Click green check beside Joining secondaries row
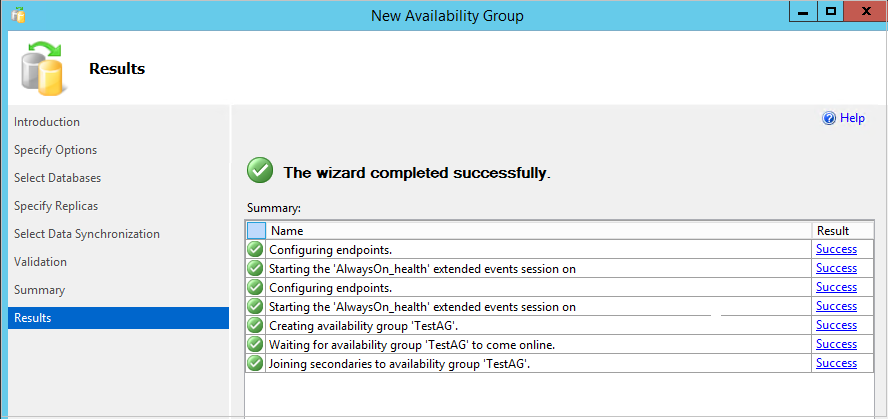888x419 pixels. coord(256,363)
